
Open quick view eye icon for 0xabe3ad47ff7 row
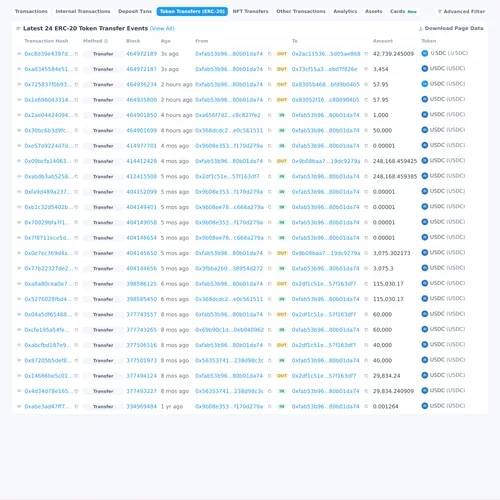(x=19, y=406)
